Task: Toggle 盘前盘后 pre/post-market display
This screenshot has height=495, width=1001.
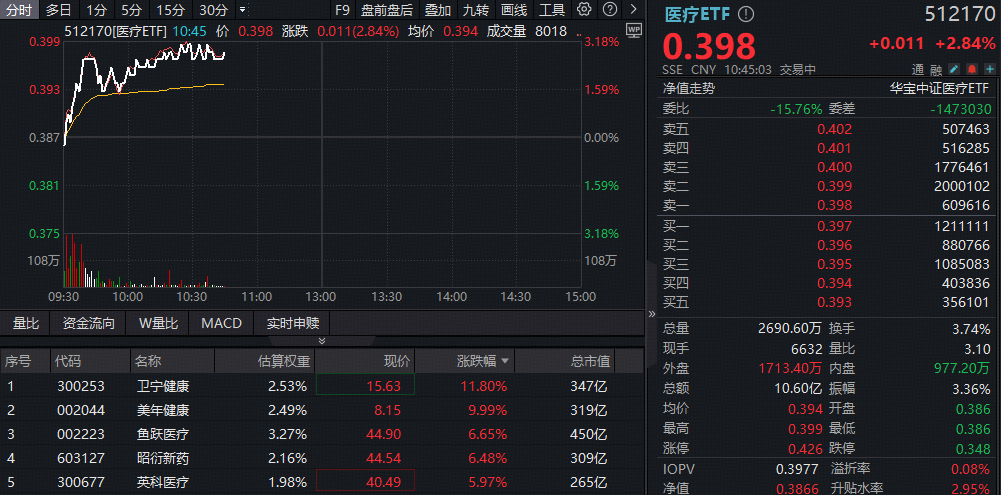Action: 387,10
